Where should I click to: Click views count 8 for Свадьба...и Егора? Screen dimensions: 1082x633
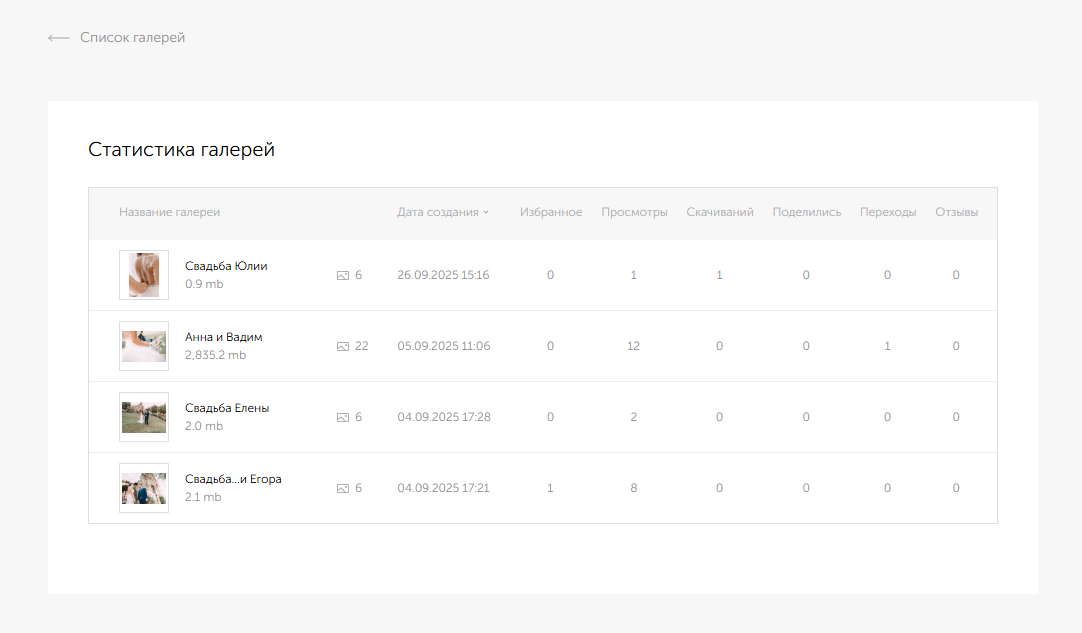point(634,488)
